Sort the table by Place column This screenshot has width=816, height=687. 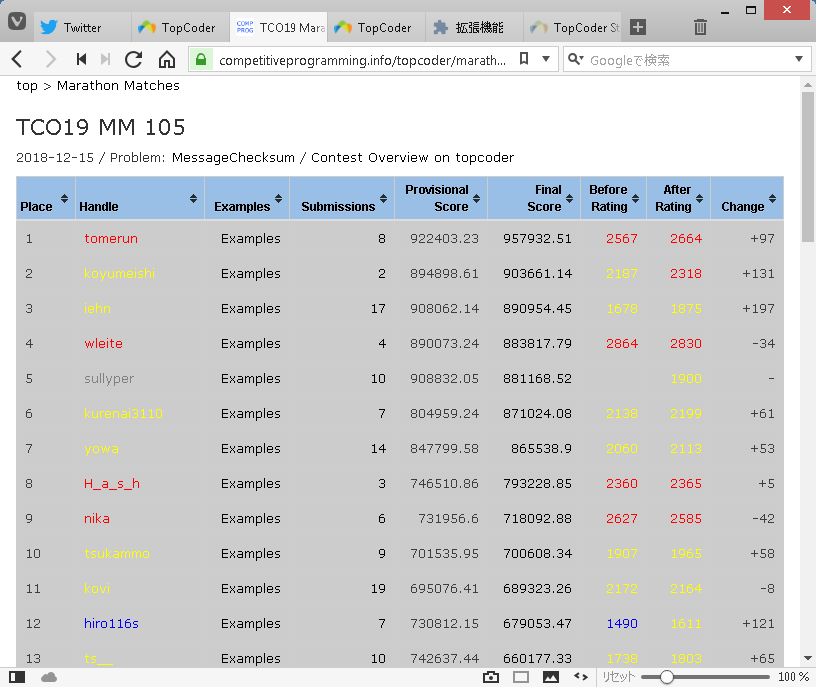46,198
